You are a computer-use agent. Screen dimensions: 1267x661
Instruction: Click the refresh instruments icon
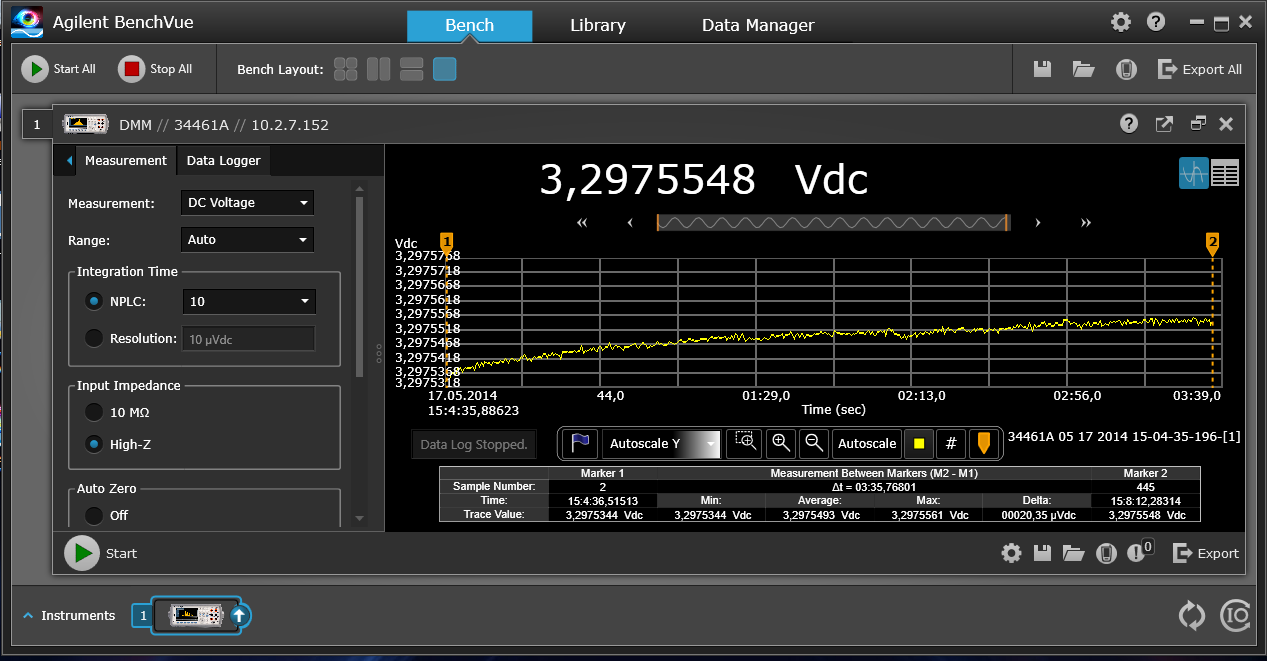[1192, 615]
